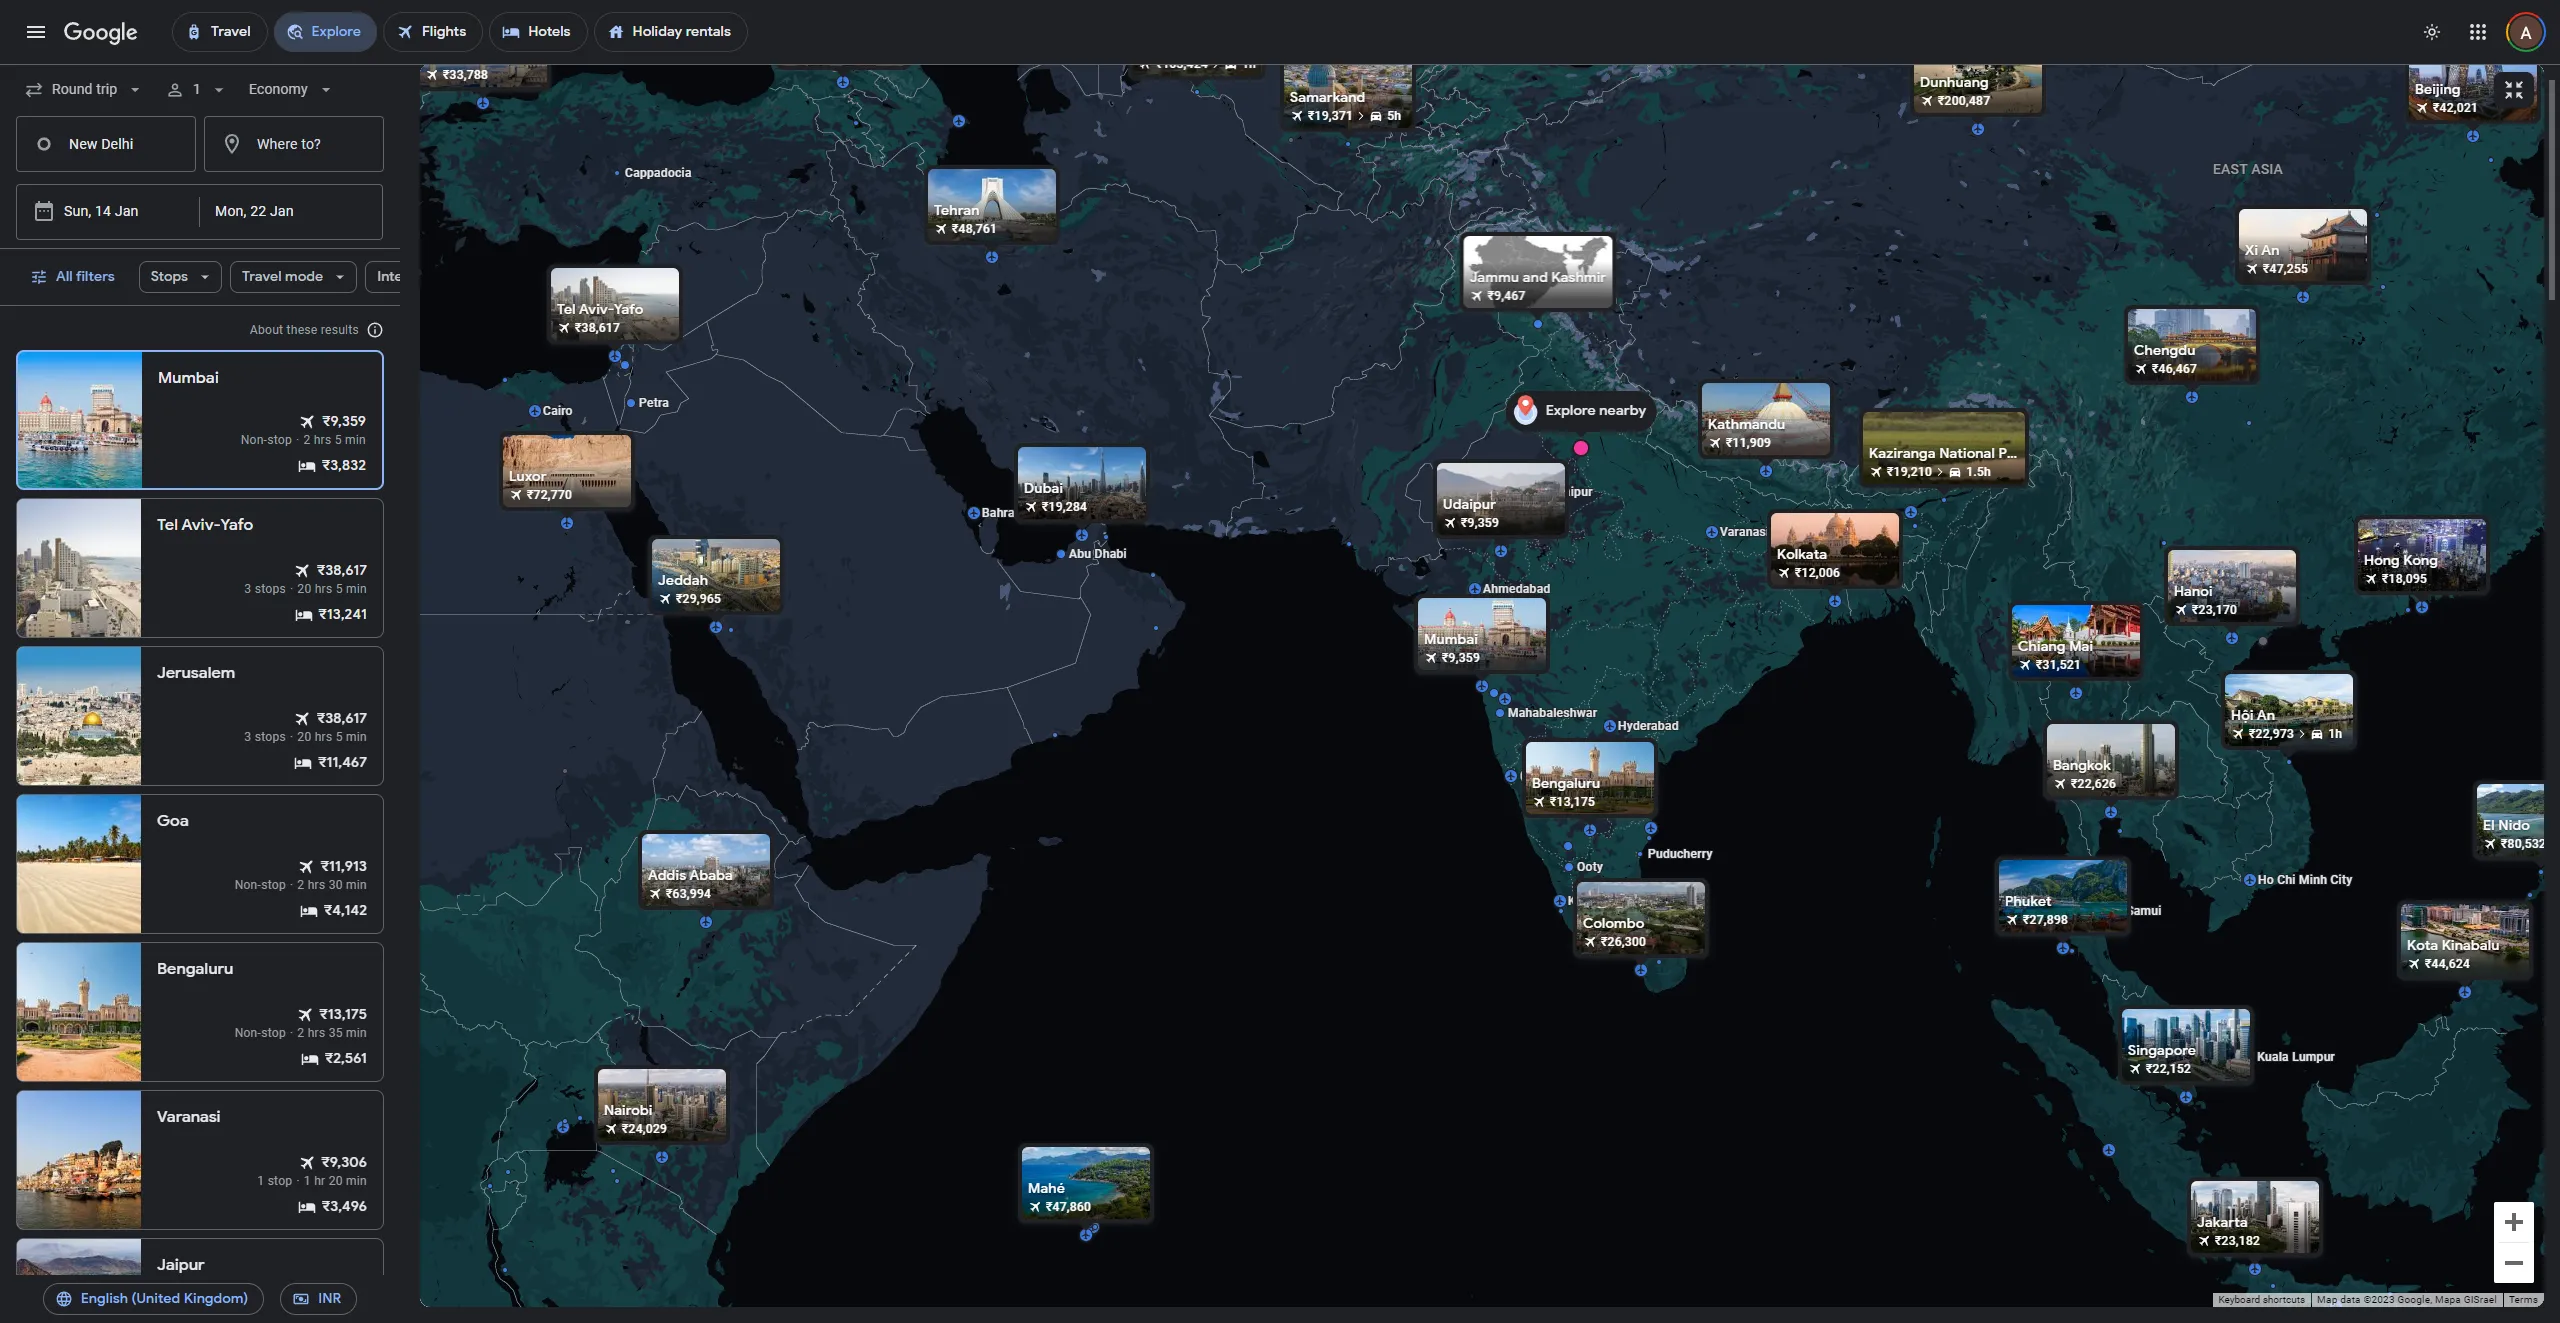Zoom out on the map

click(2513, 1263)
